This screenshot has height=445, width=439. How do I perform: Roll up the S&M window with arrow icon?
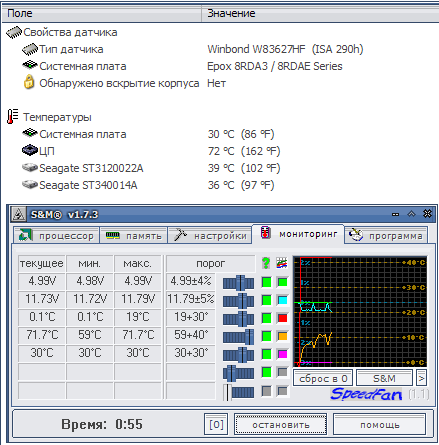tap(411, 214)
